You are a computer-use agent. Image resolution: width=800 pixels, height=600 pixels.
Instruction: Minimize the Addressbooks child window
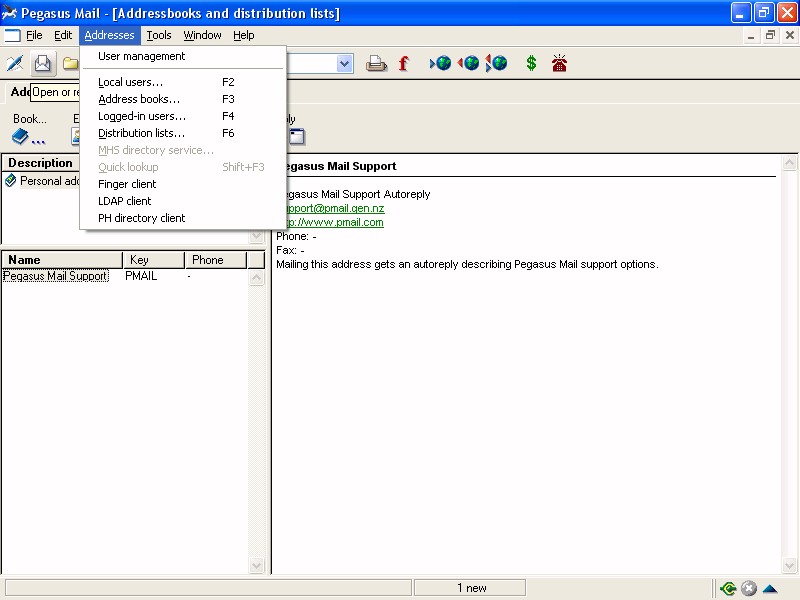pos(751,35)
